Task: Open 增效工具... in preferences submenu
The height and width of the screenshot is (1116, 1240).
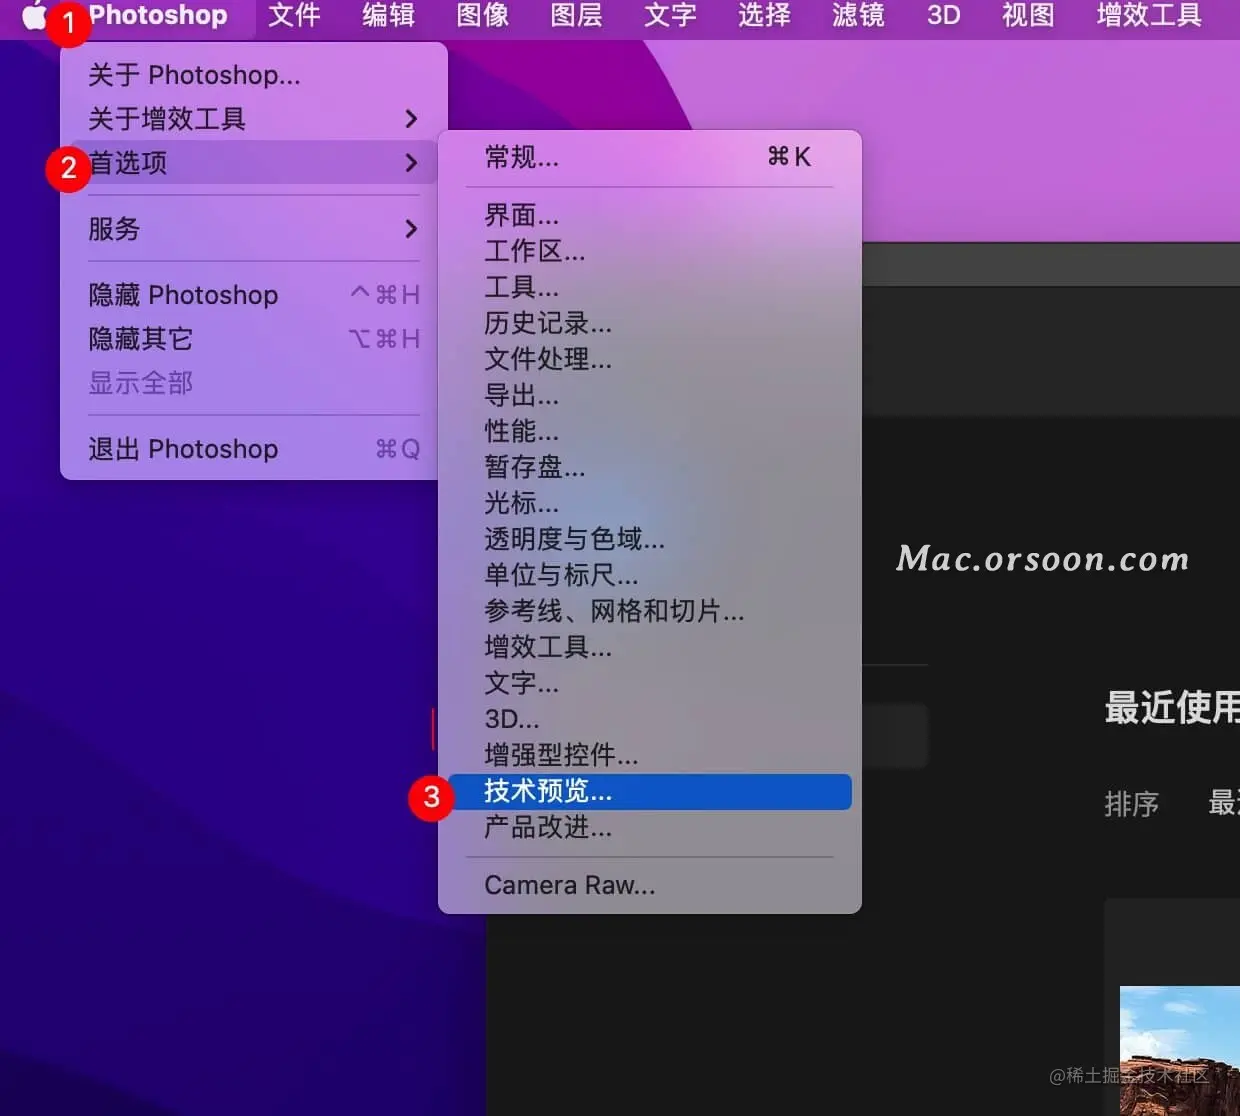Action: [x=650, y=647]
